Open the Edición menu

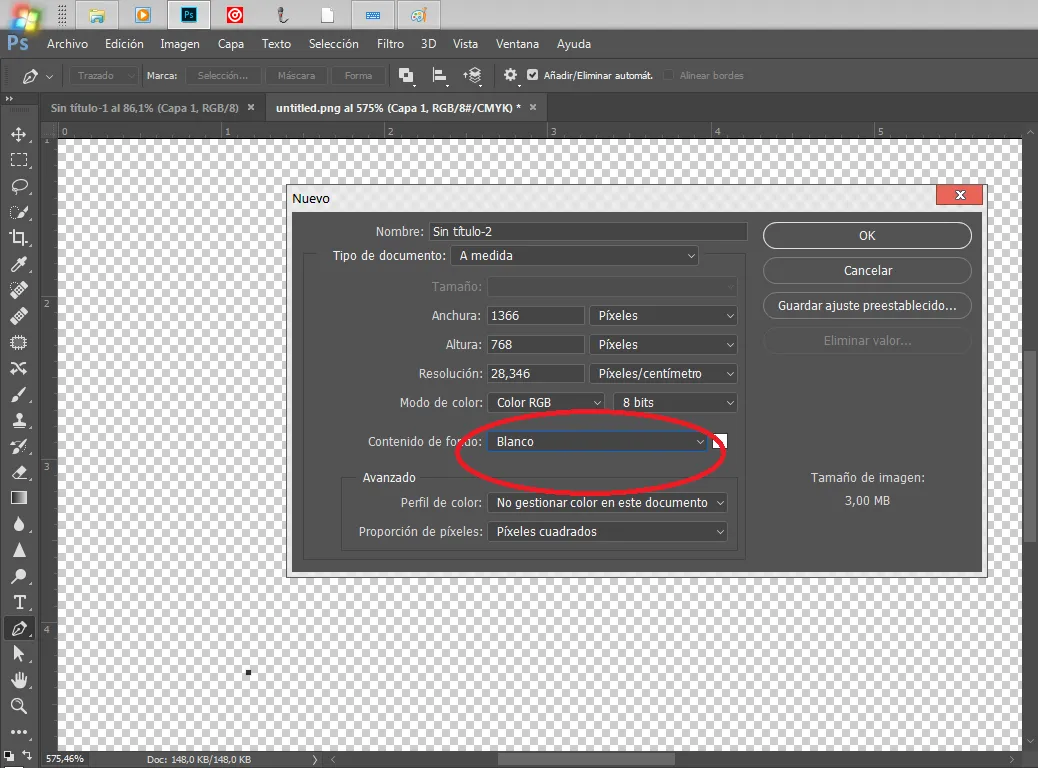click(124, 44)
